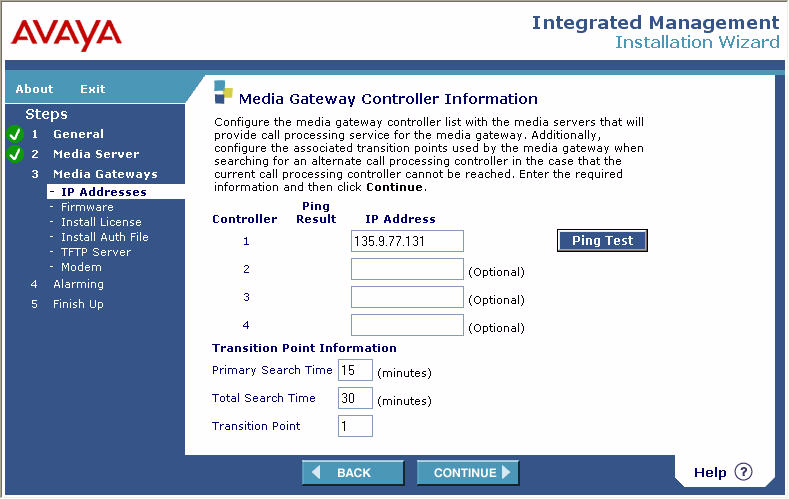
Task: Edit the Total Search Time field
Action: click(355, 398)
